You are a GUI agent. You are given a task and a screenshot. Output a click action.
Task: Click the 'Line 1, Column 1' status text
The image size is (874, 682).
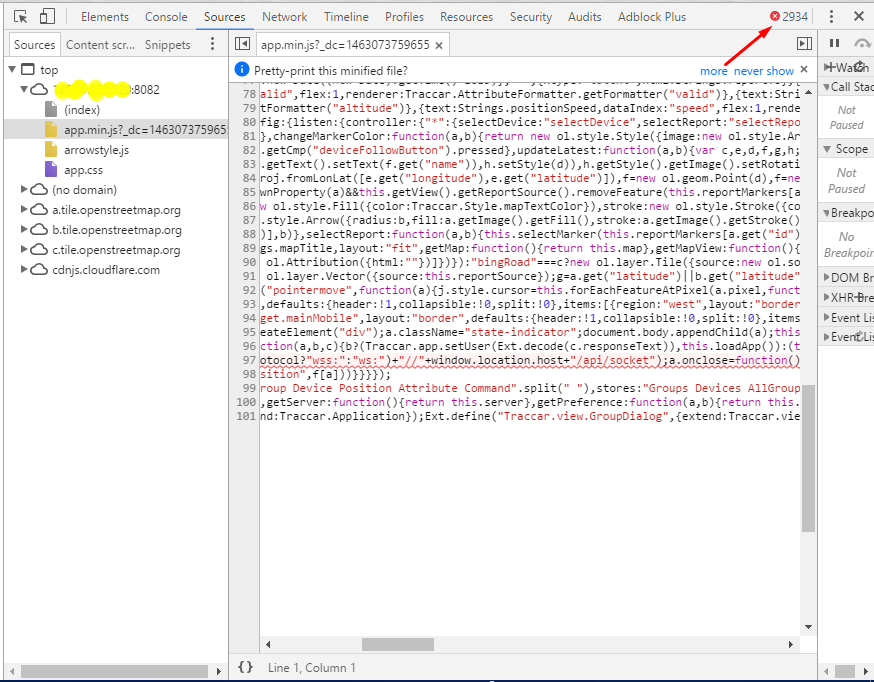(312, 668)
